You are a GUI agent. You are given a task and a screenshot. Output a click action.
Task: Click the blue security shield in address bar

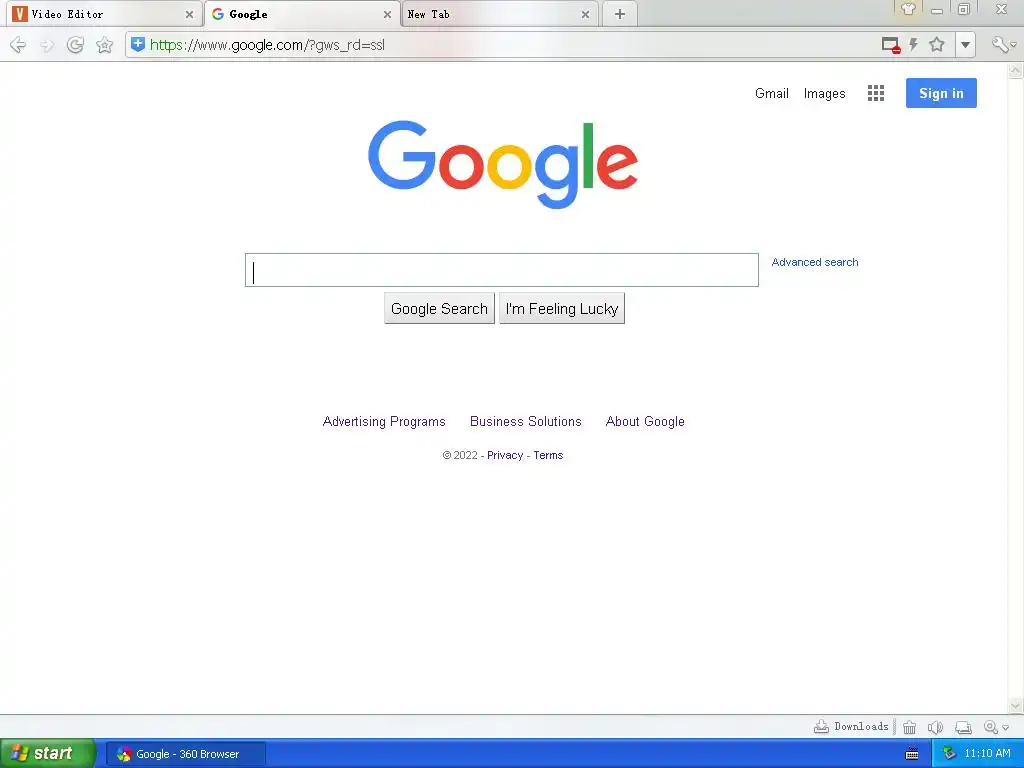coord(138,44)
